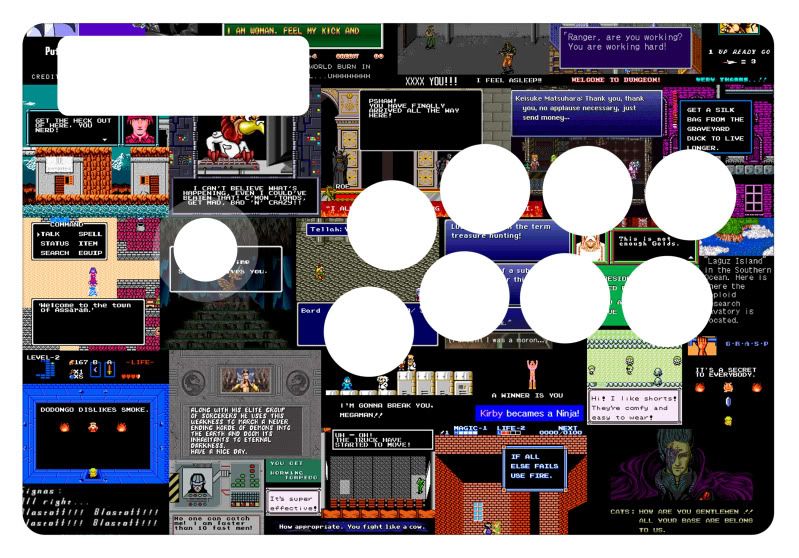Click 'Kirby becames a Ninja!' banner
This screenshot has height=558, width=799.
[x=529, y=413]
